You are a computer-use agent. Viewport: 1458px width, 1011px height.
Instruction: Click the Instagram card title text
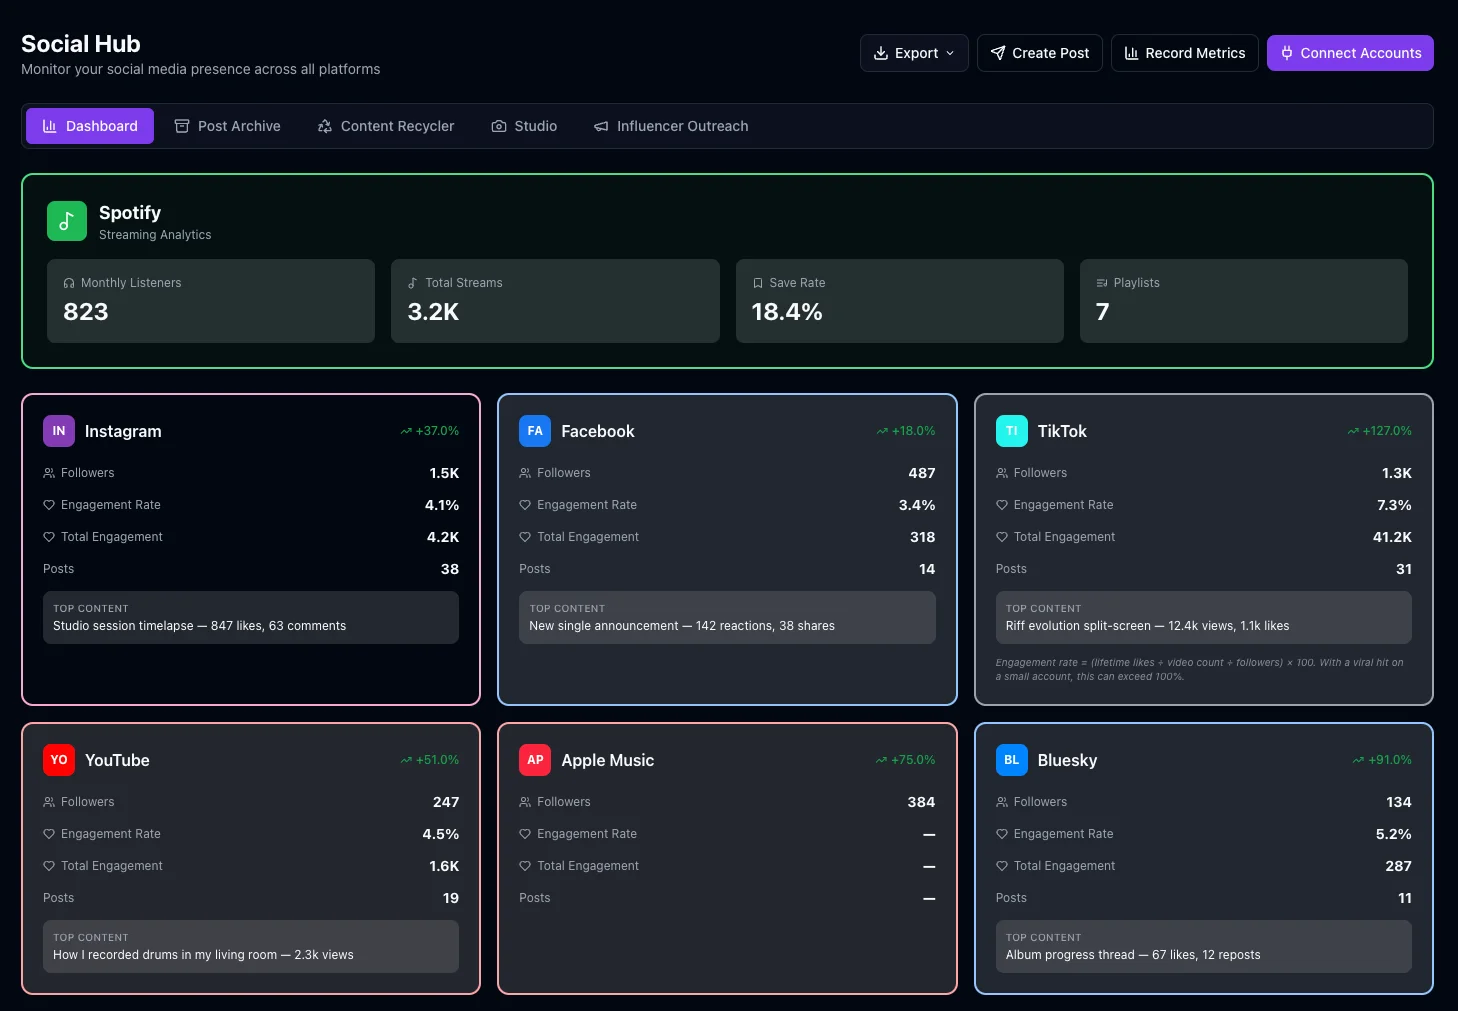coord(123,431)
